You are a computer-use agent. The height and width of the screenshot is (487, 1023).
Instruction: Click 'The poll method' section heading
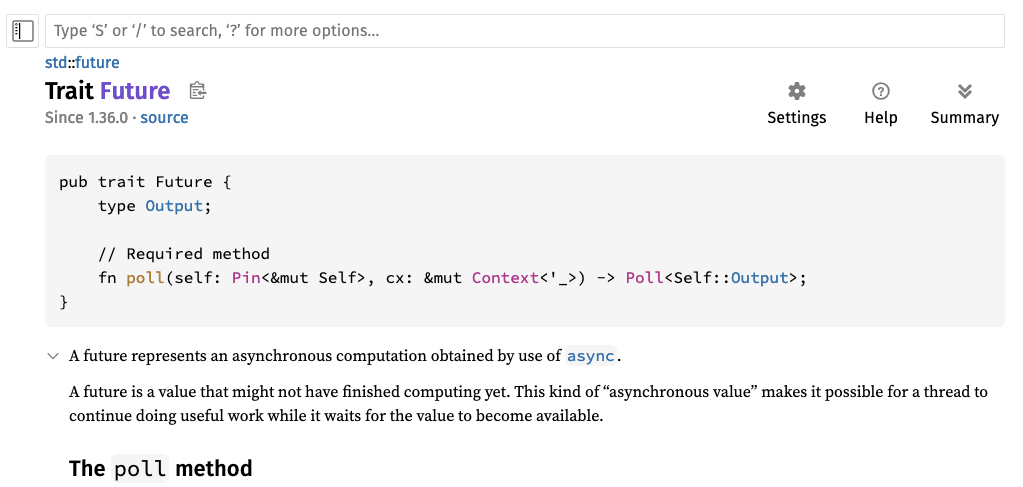pyautogui.click(x=160, y=468)
